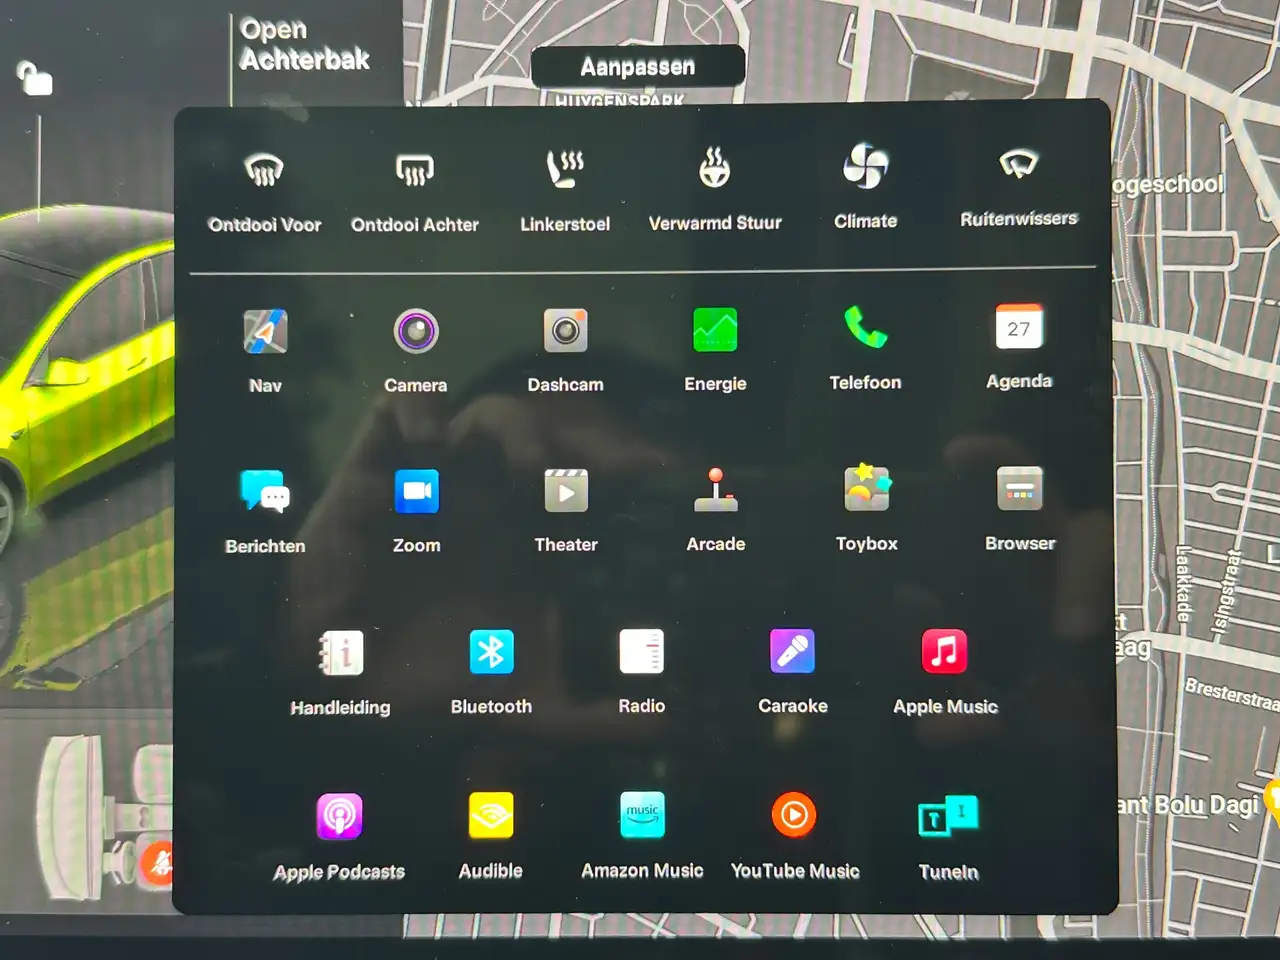Open the Toybox app
The height and width of the screenshot is (960, 1280).
click(x=866, y=490)
